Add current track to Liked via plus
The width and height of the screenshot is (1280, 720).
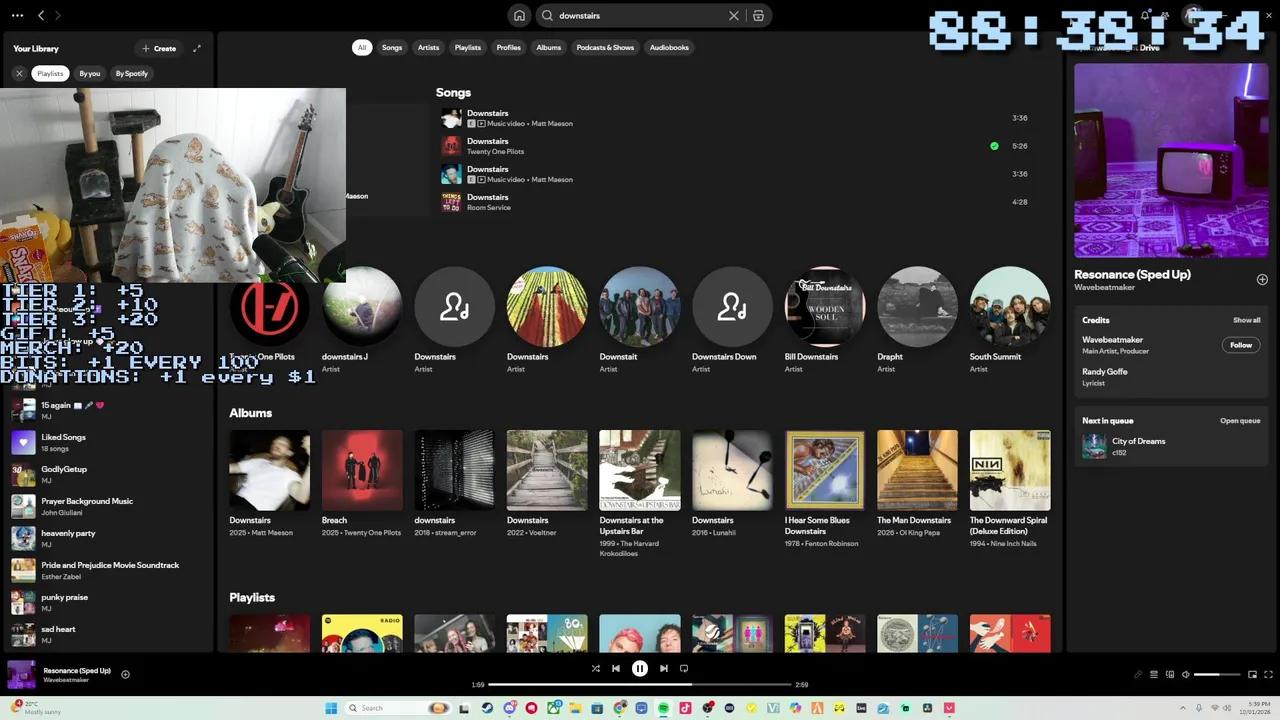point(125,675)
